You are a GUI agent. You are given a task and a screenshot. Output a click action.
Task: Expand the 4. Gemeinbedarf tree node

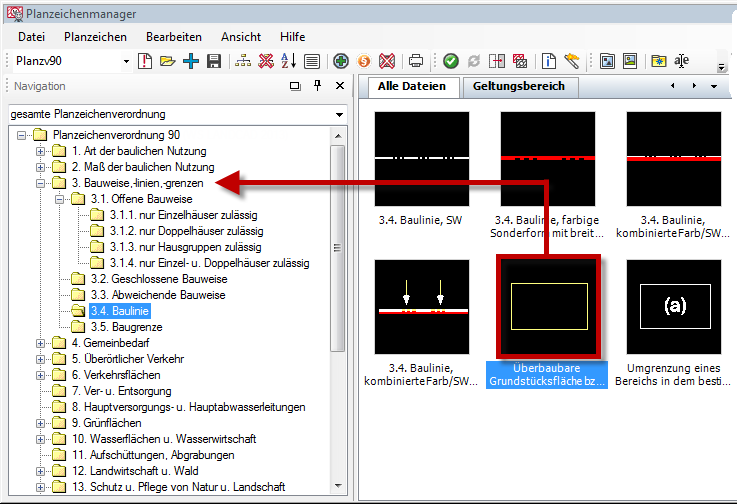41,343
